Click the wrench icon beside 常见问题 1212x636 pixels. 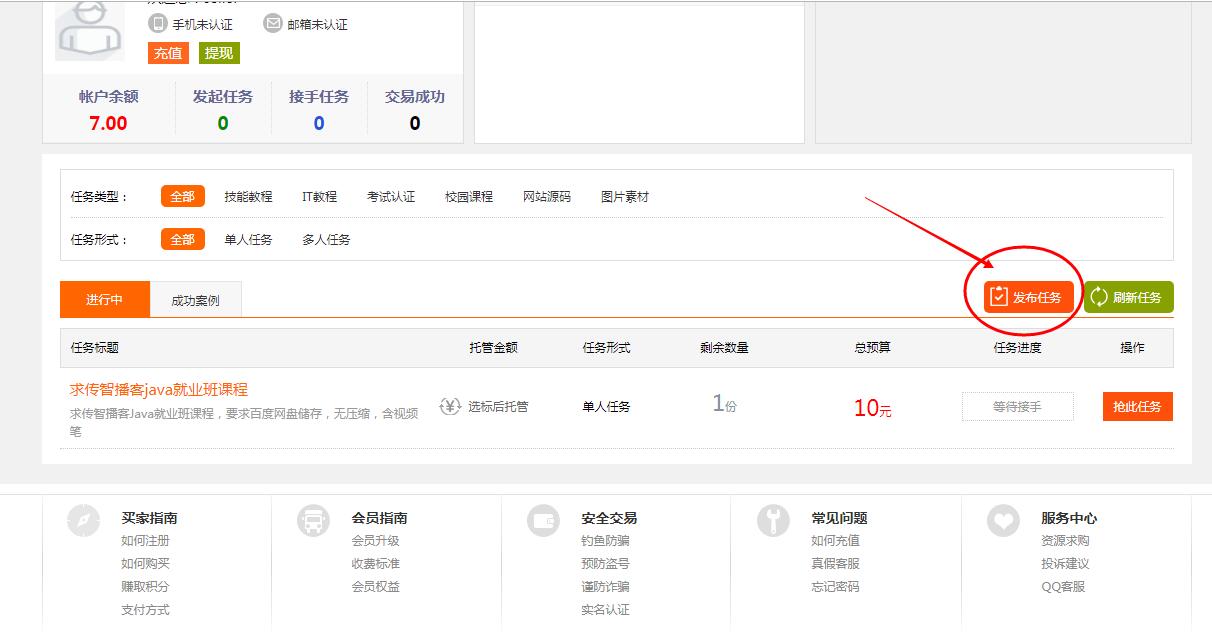tap(773, 521)
